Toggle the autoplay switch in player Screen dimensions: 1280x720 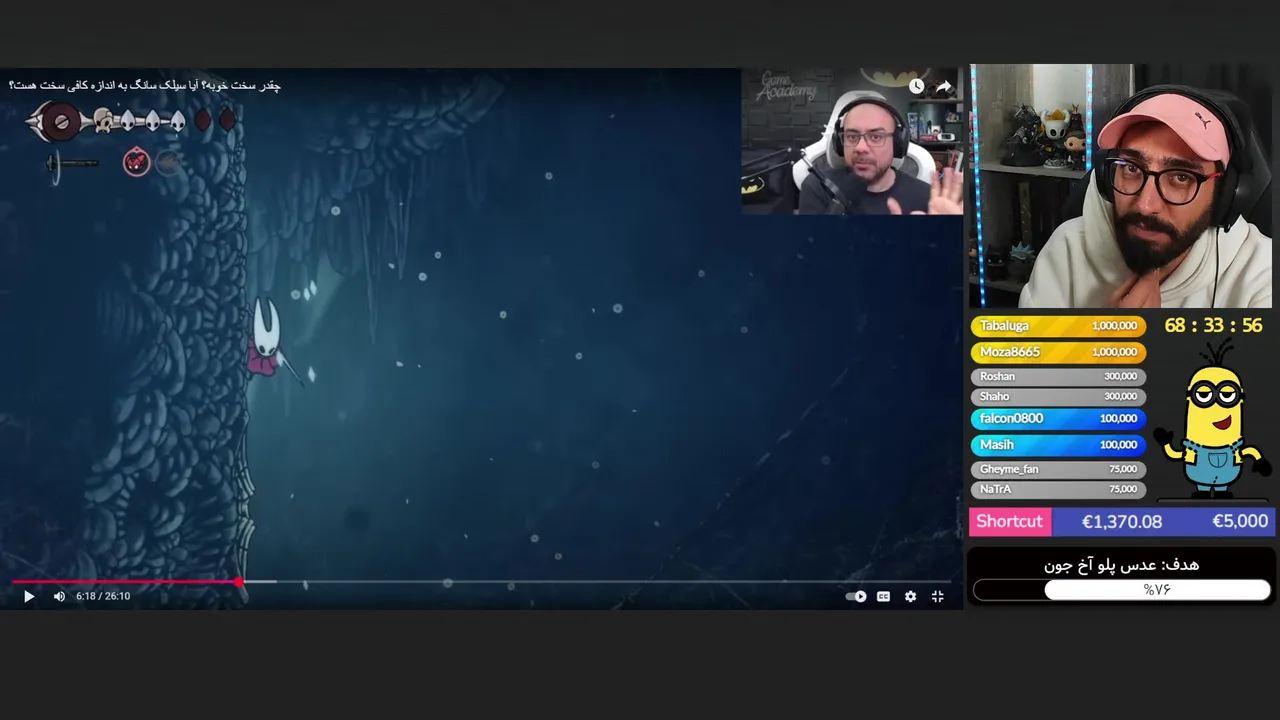coord(856,596)
